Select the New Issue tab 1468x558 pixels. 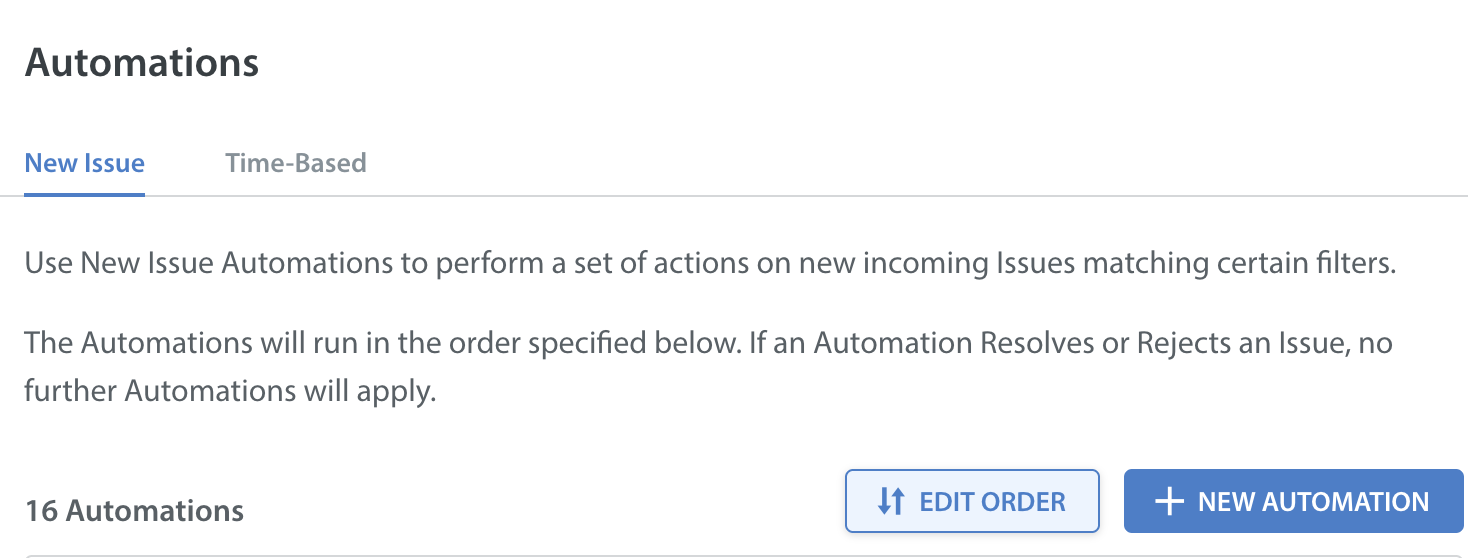tap(85, 163)
